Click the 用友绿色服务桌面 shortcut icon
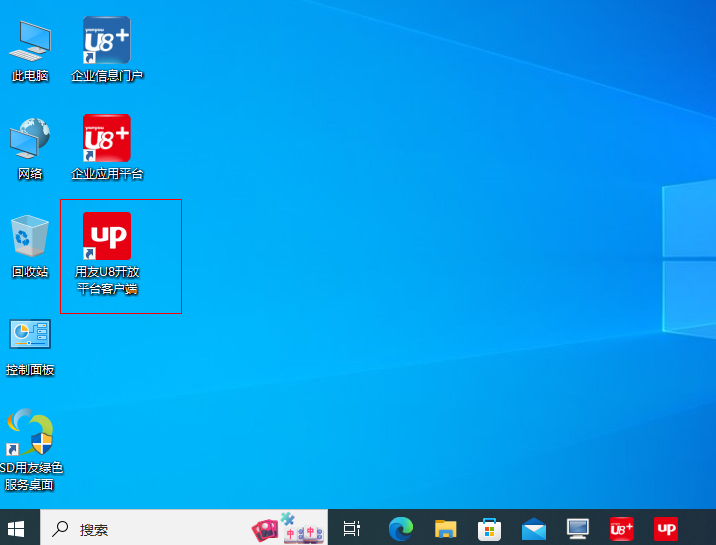Image resolution: width=716 pixels, height=545 pixels. pos(30,434)
